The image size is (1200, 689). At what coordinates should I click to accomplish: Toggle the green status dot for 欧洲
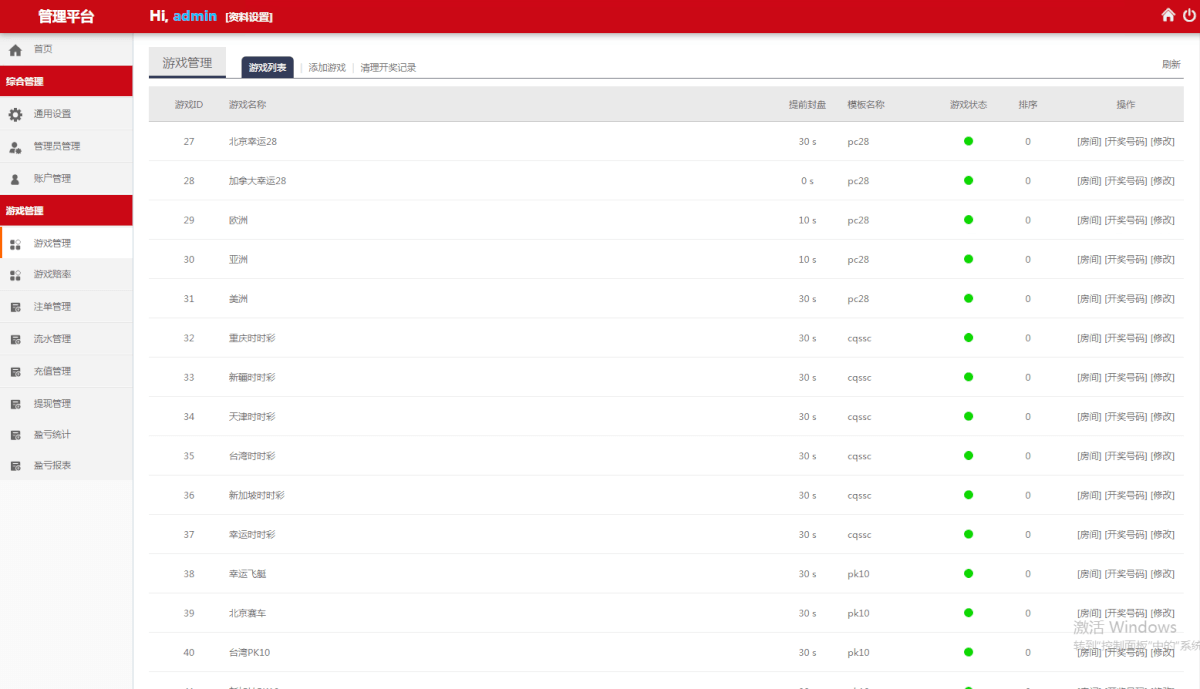[968, 220]
